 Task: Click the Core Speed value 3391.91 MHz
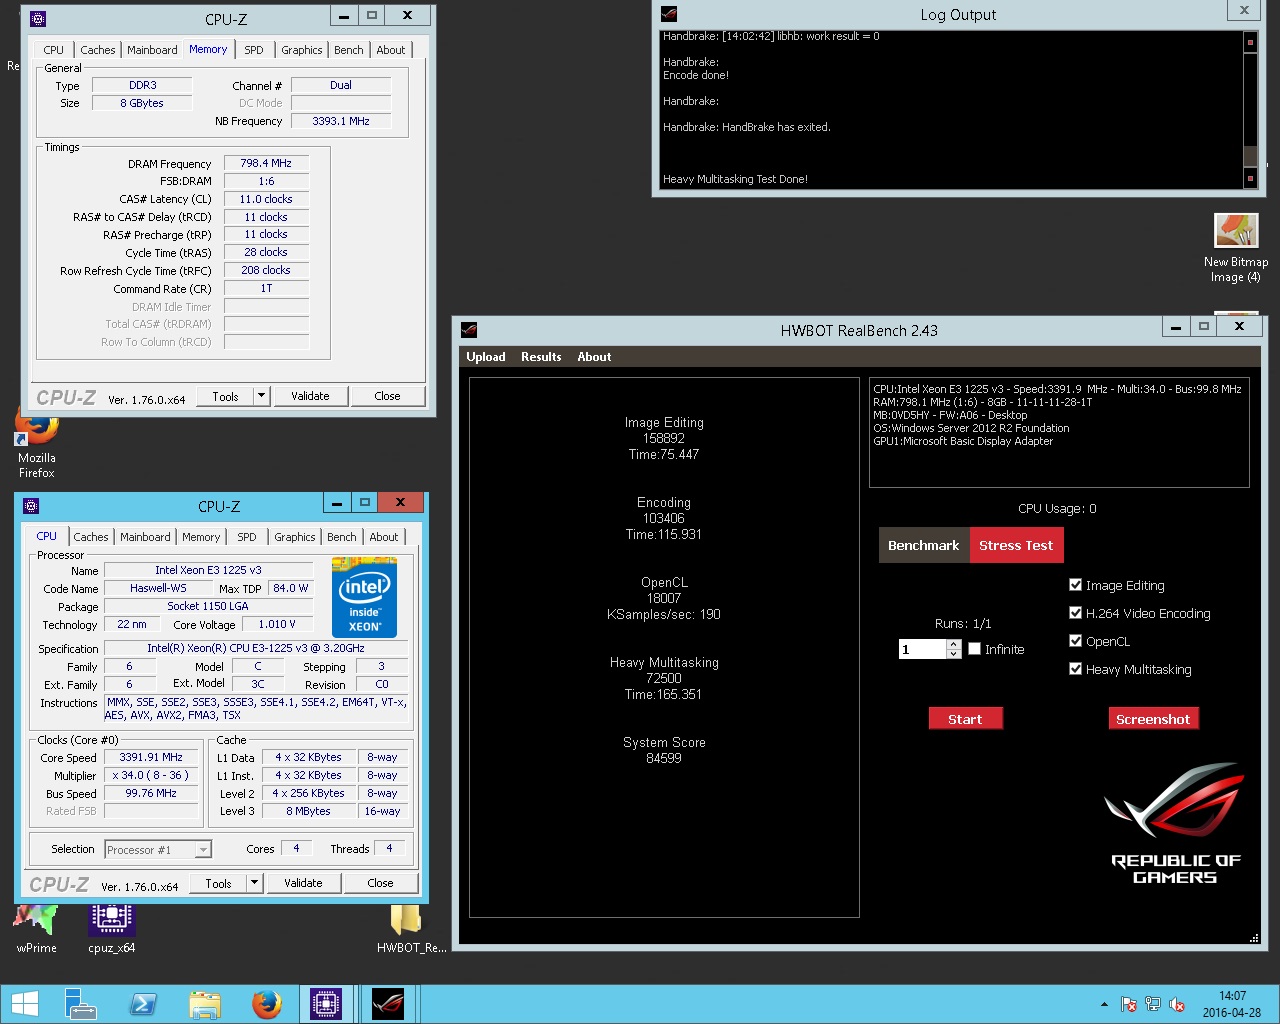coord(151,757)
